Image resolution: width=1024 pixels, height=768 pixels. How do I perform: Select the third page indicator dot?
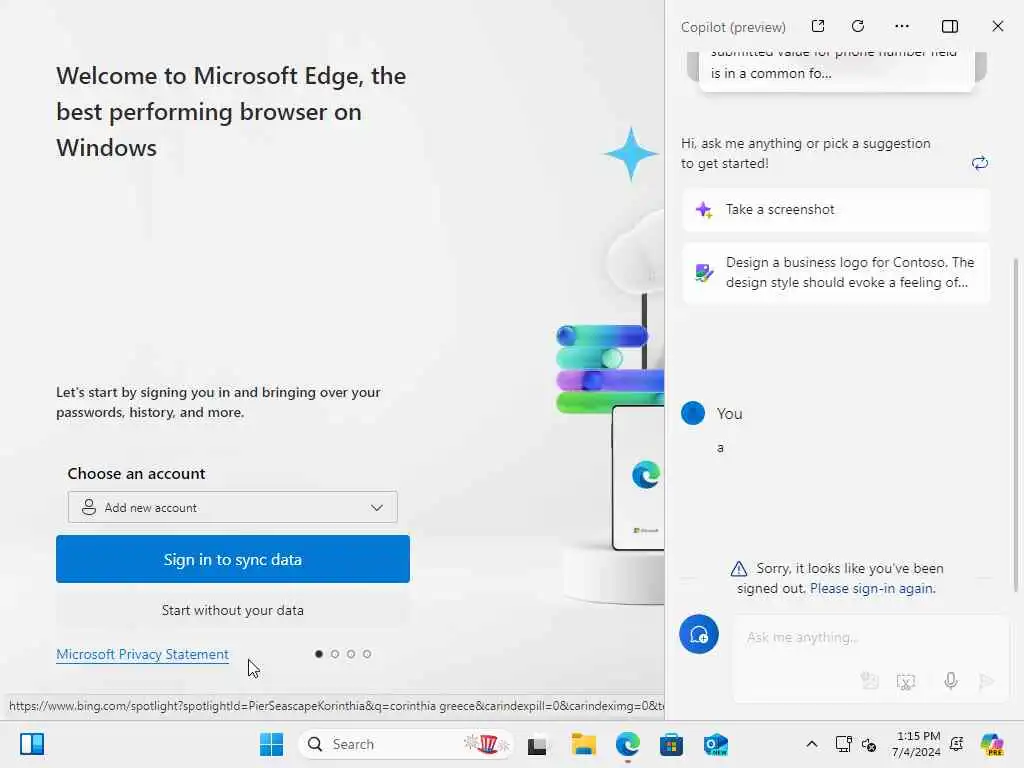[x=351, y=654]
